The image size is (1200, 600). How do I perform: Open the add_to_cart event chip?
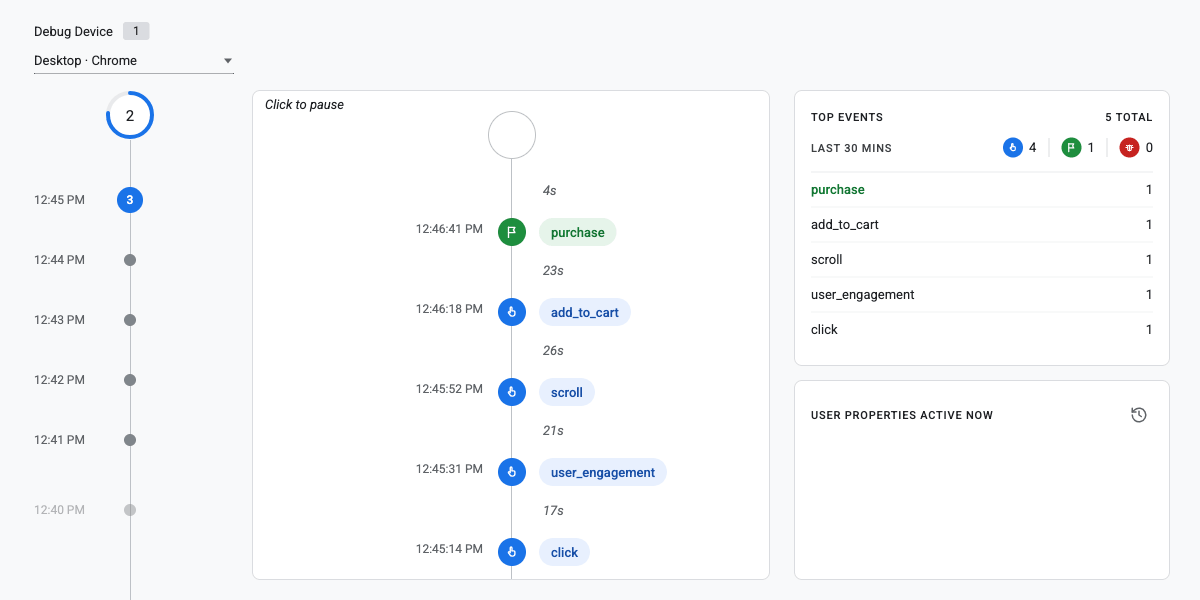tap(585, 312)
